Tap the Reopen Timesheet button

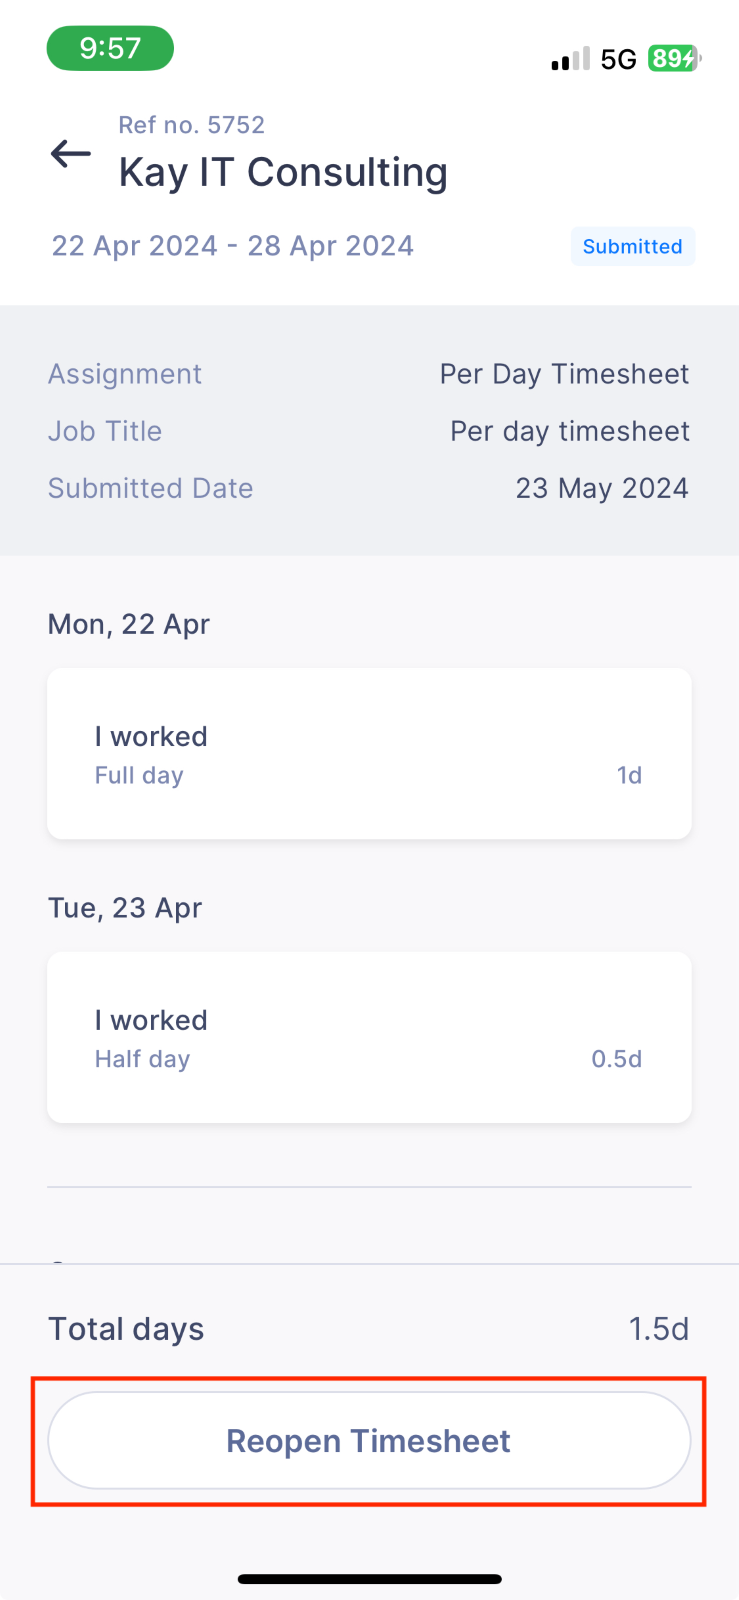click(369, 1441)
